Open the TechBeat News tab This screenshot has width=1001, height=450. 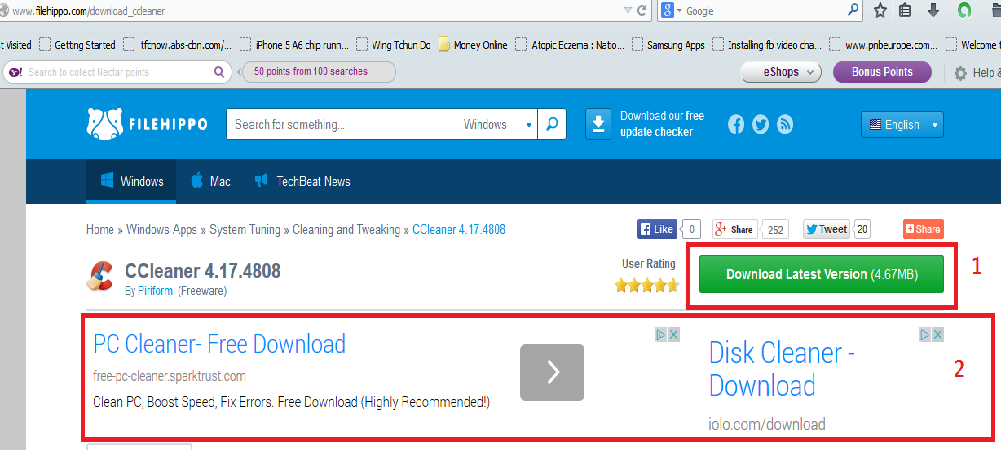[302, 181]
